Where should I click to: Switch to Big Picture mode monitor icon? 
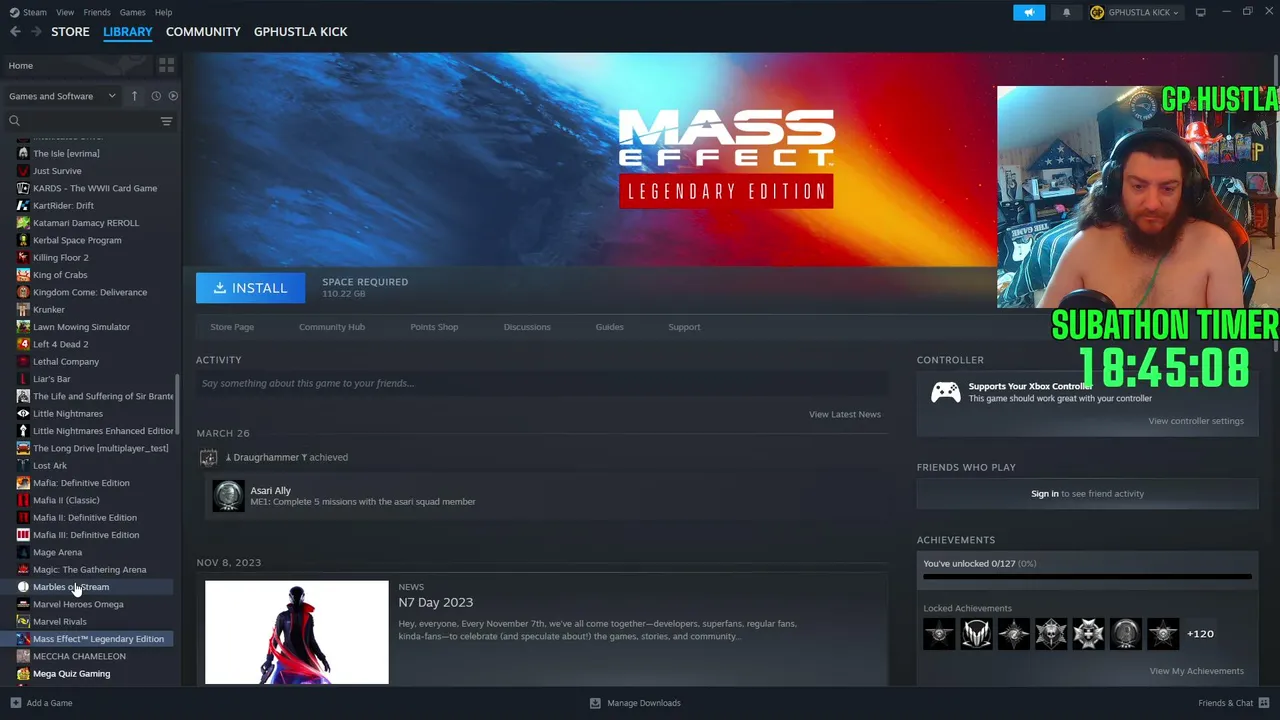[x=1200, y=12]
